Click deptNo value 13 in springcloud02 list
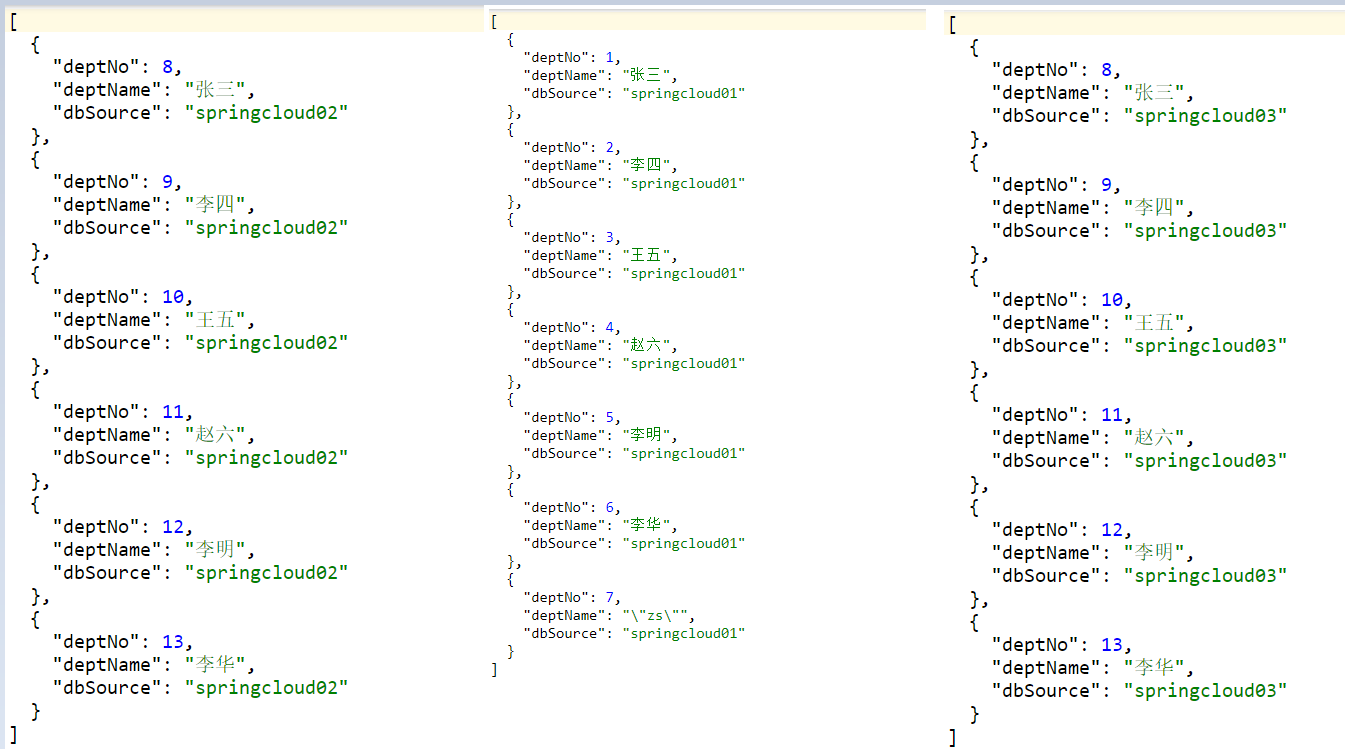 (x=173, y=642)
